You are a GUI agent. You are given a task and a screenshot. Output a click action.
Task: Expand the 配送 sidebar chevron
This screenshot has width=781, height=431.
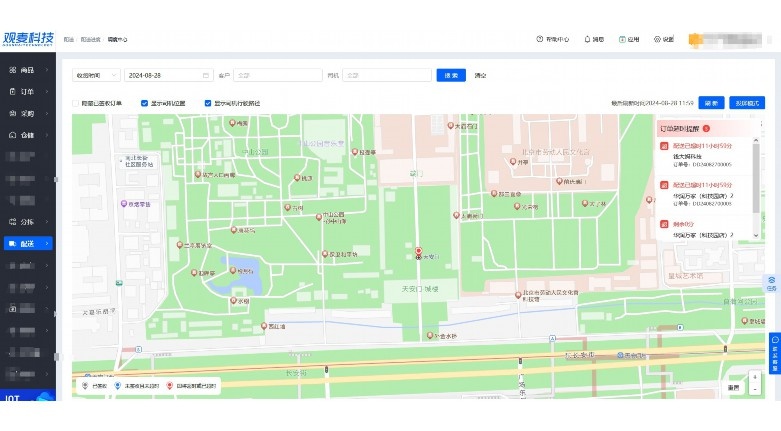[x=47, y=244]
